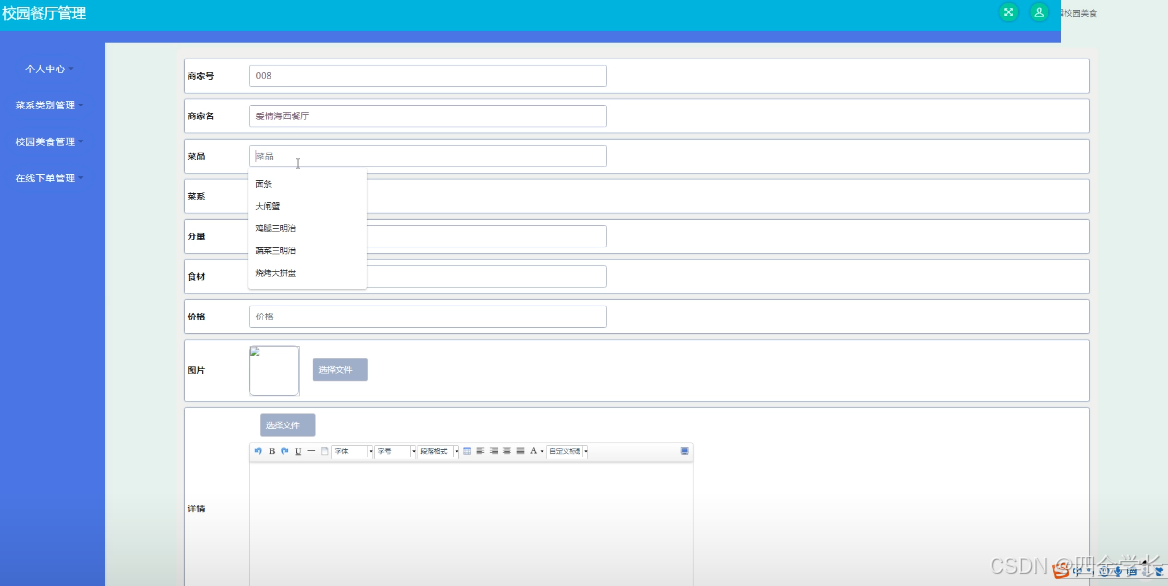Expand the 在线下单管理 sidebar menu

(x=49, y=178)
